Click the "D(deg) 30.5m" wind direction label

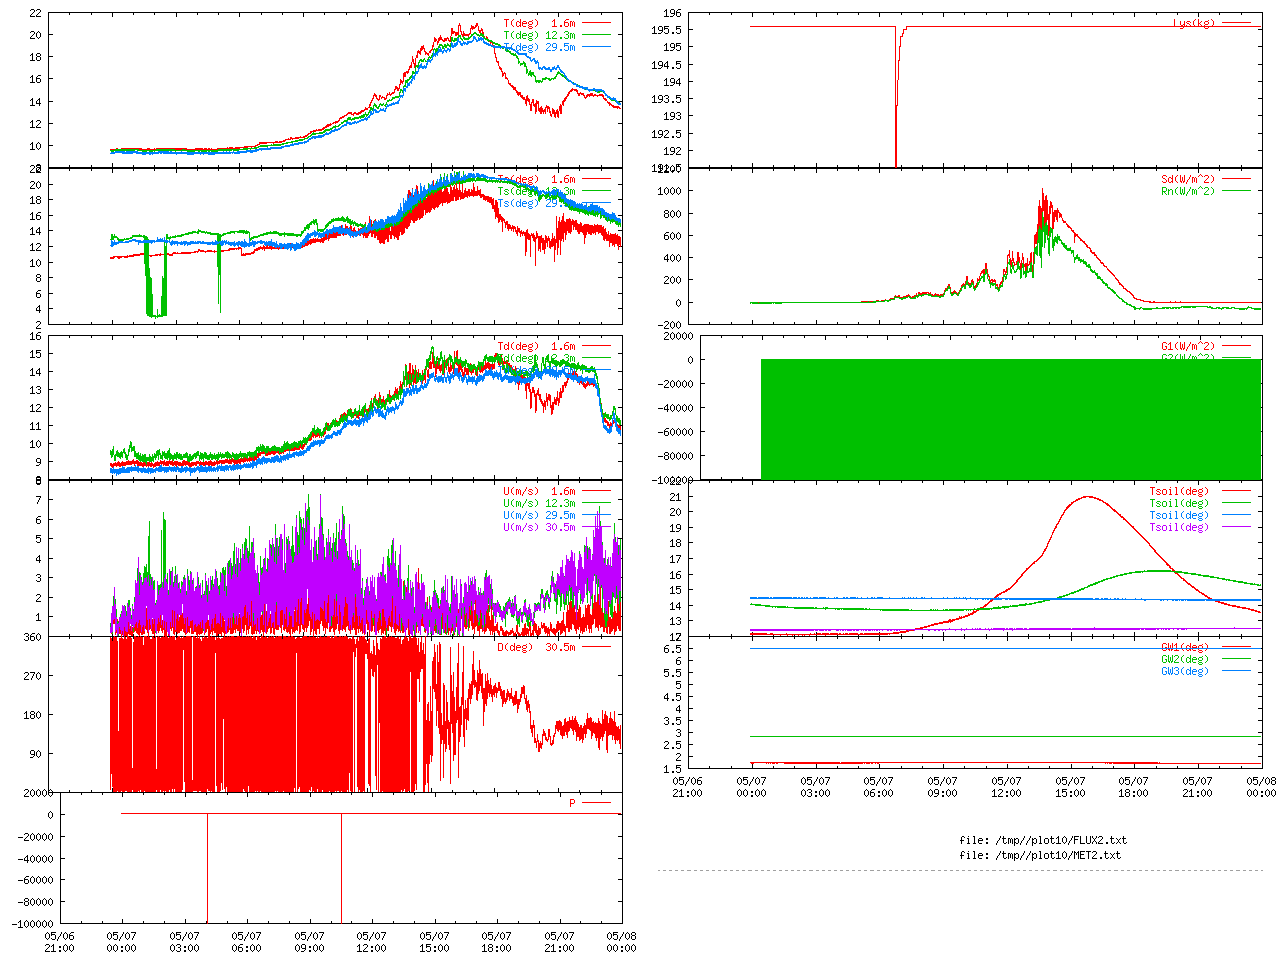[537, 648]
